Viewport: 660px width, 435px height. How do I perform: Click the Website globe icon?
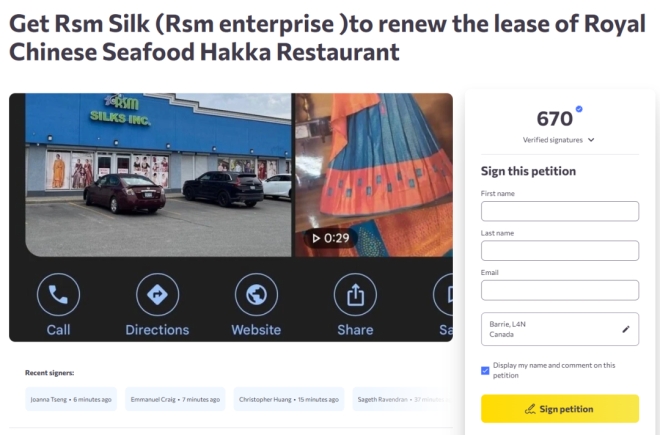(x=256, y=294)
